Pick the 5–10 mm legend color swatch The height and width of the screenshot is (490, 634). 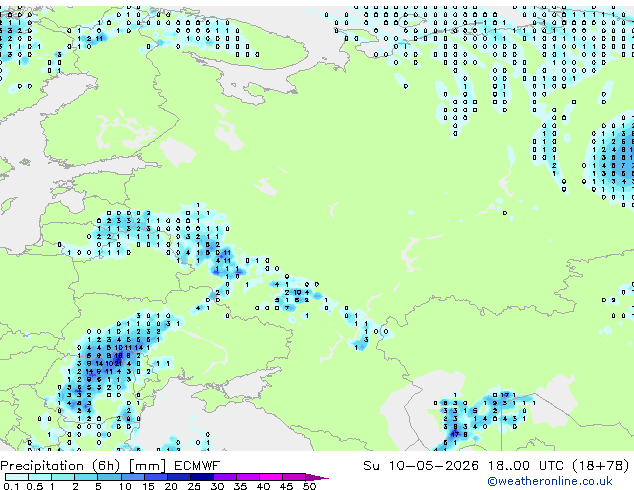(109, 477)
